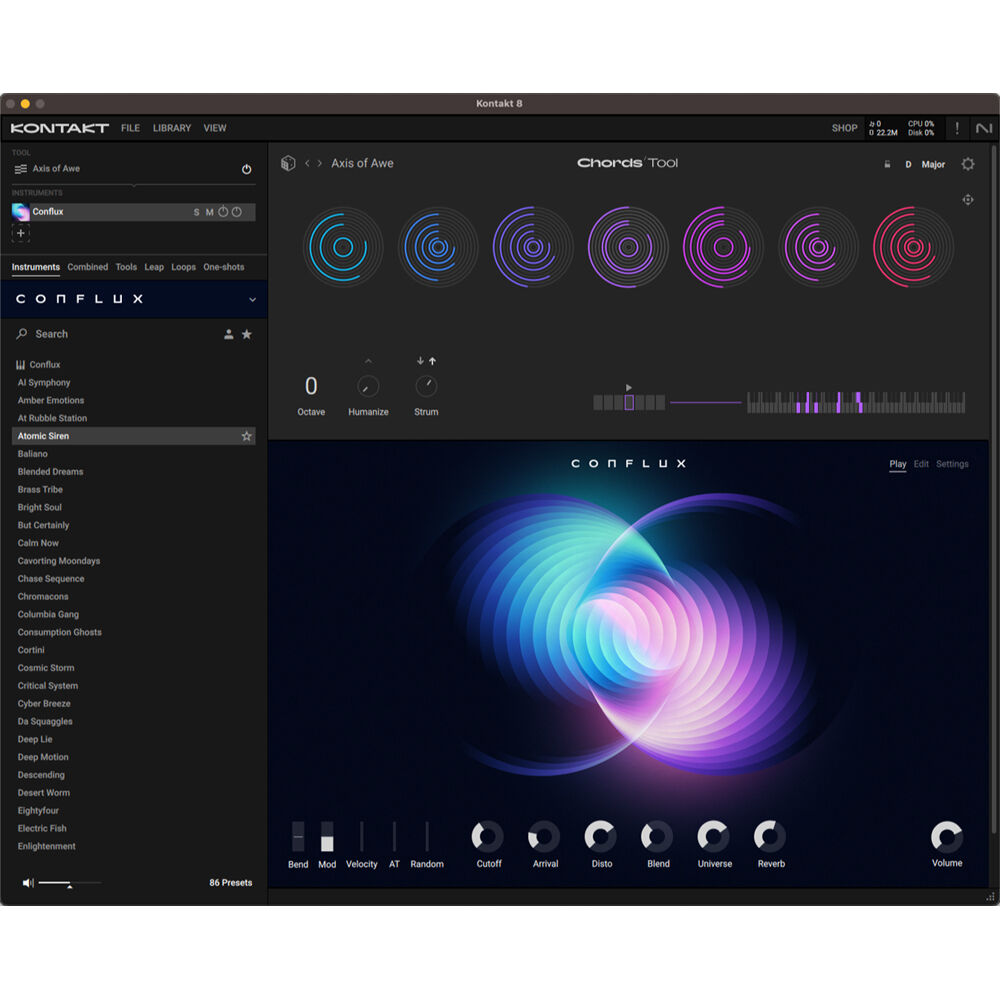Click the preview volume slider at bottom left
This screenshot has width=1000, height=1000.
(x=68, y=883)
